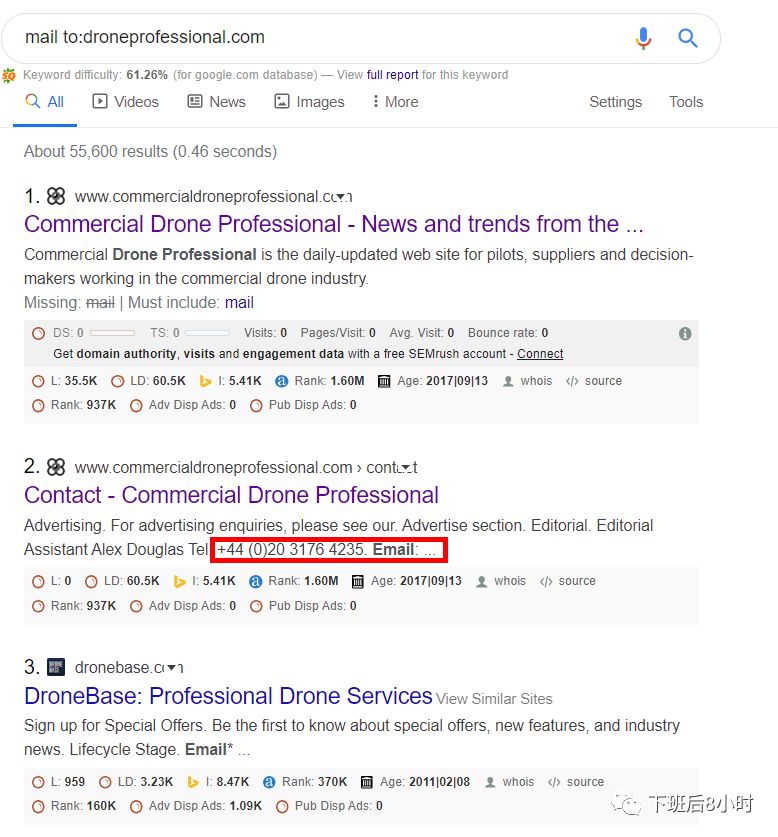Click Age archive icon in result 1
The image size is (778, 837).
tap(384, 381)
